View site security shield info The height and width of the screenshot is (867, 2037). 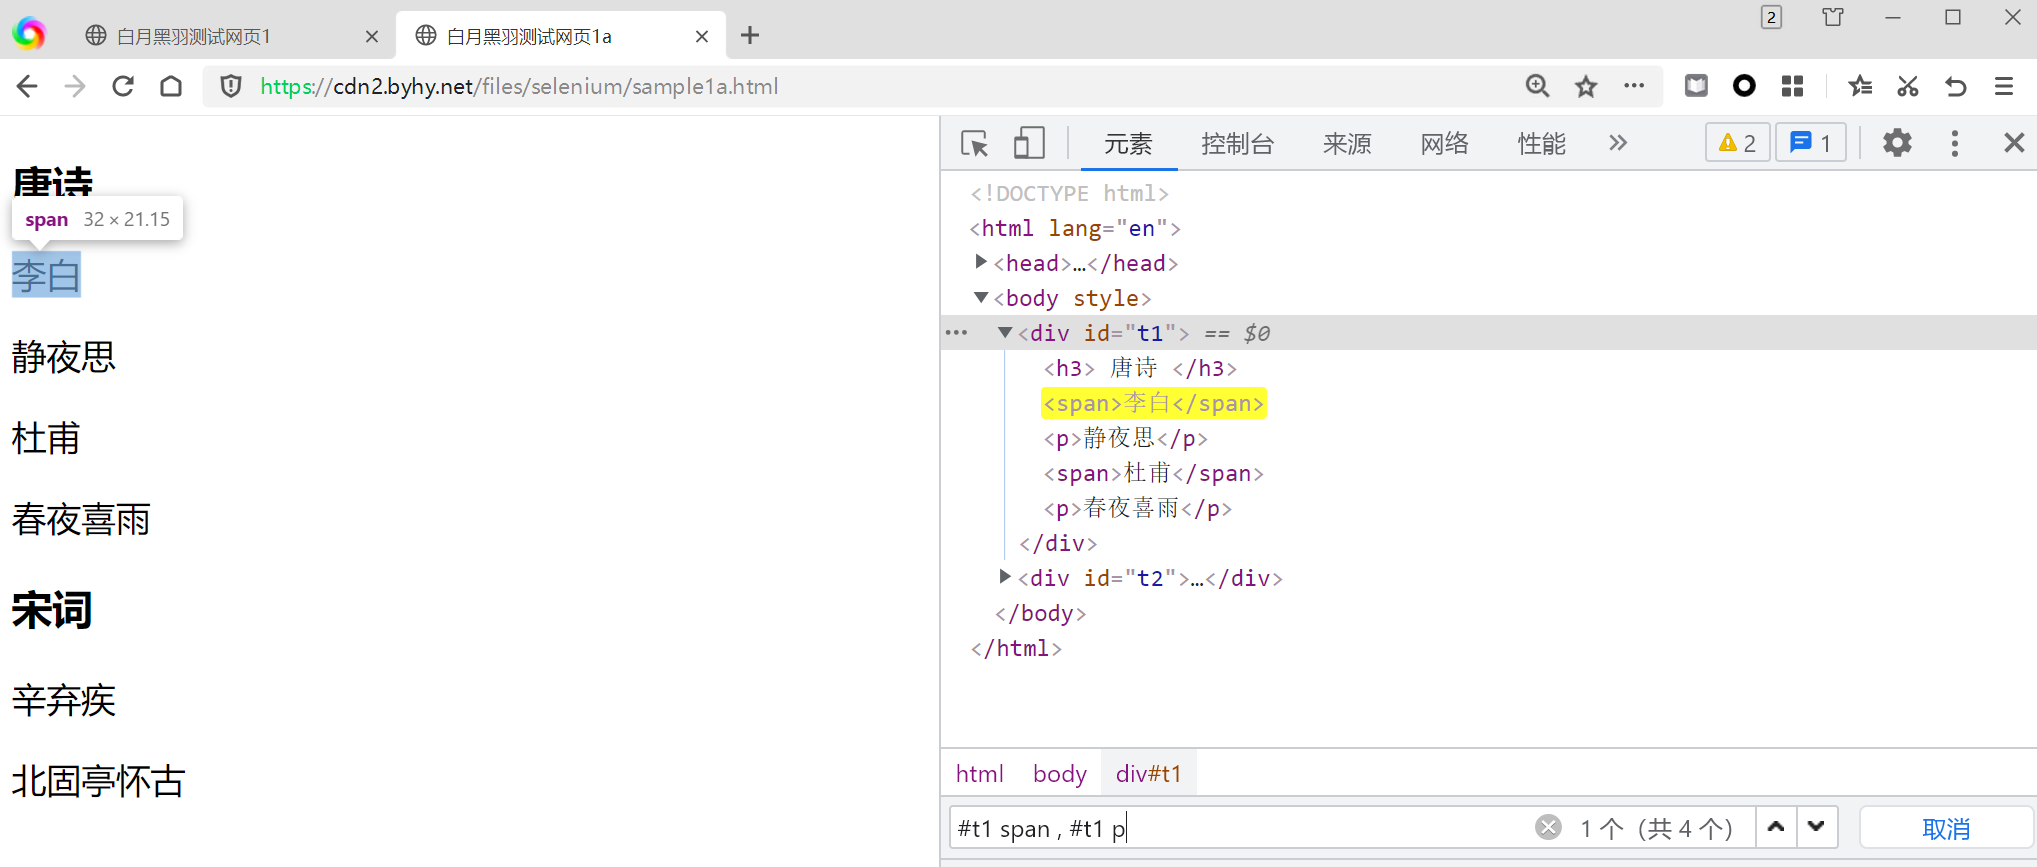click(231, 87)
